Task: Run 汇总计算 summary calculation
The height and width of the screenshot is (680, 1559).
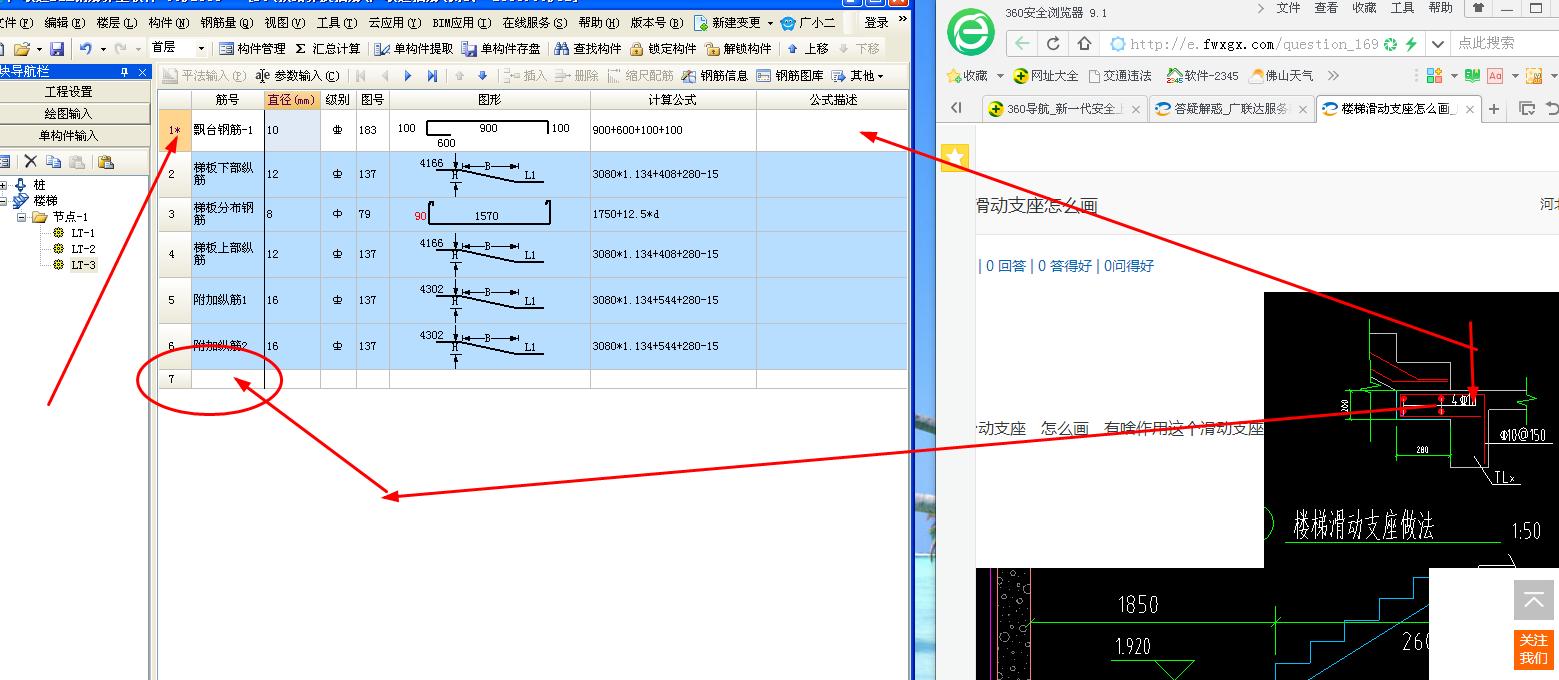Action: pos(328,48)
